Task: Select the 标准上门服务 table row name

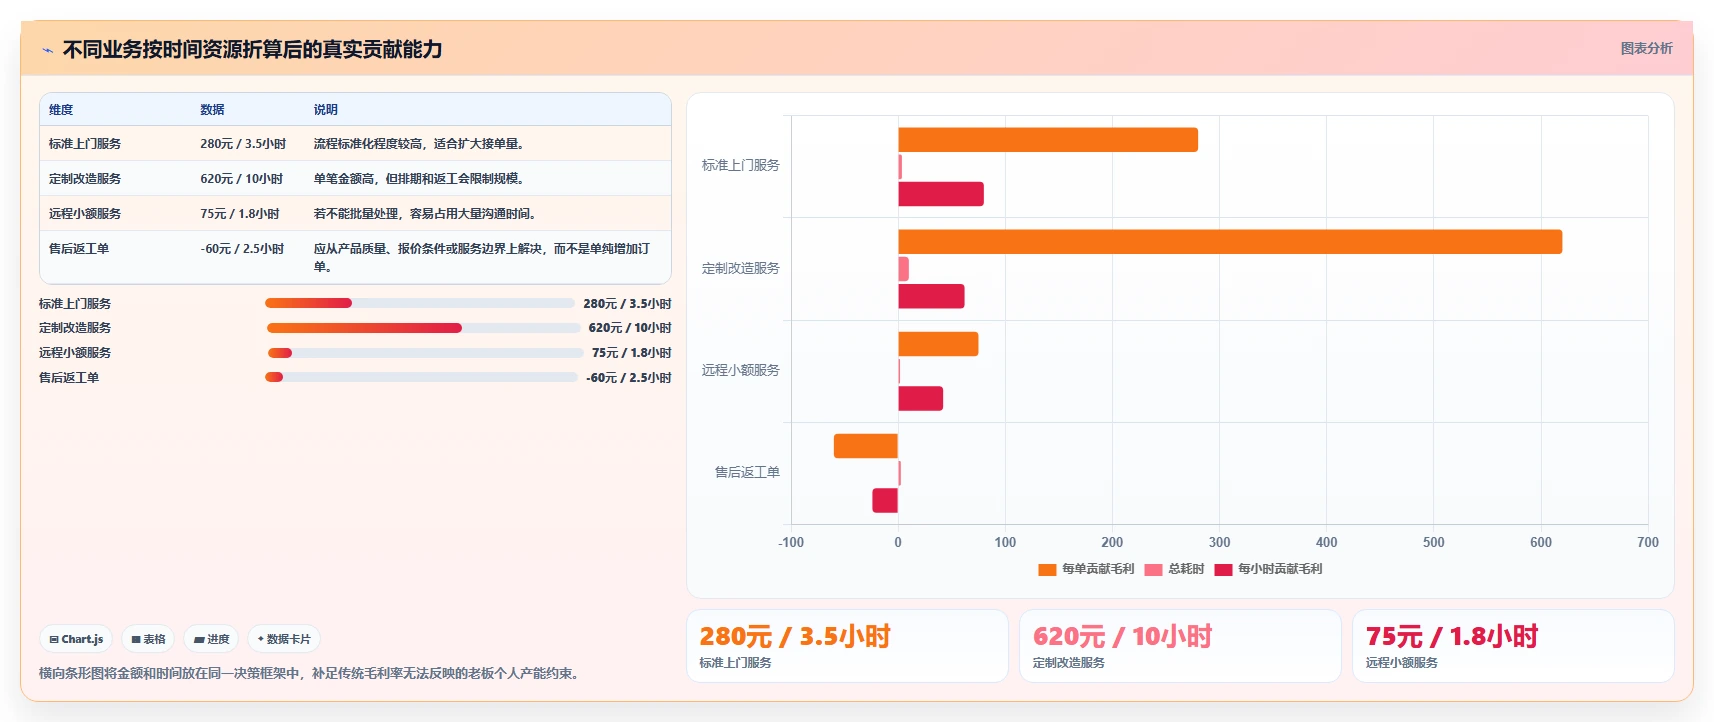Action: point(85,144)
